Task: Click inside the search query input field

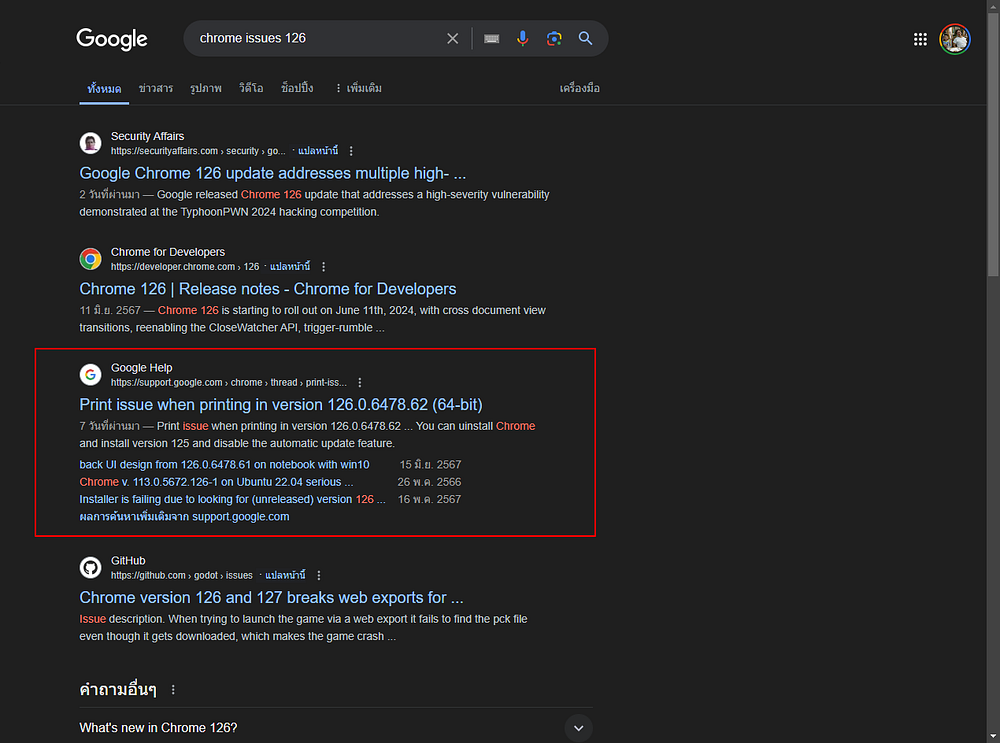Action: pos(310,39)
